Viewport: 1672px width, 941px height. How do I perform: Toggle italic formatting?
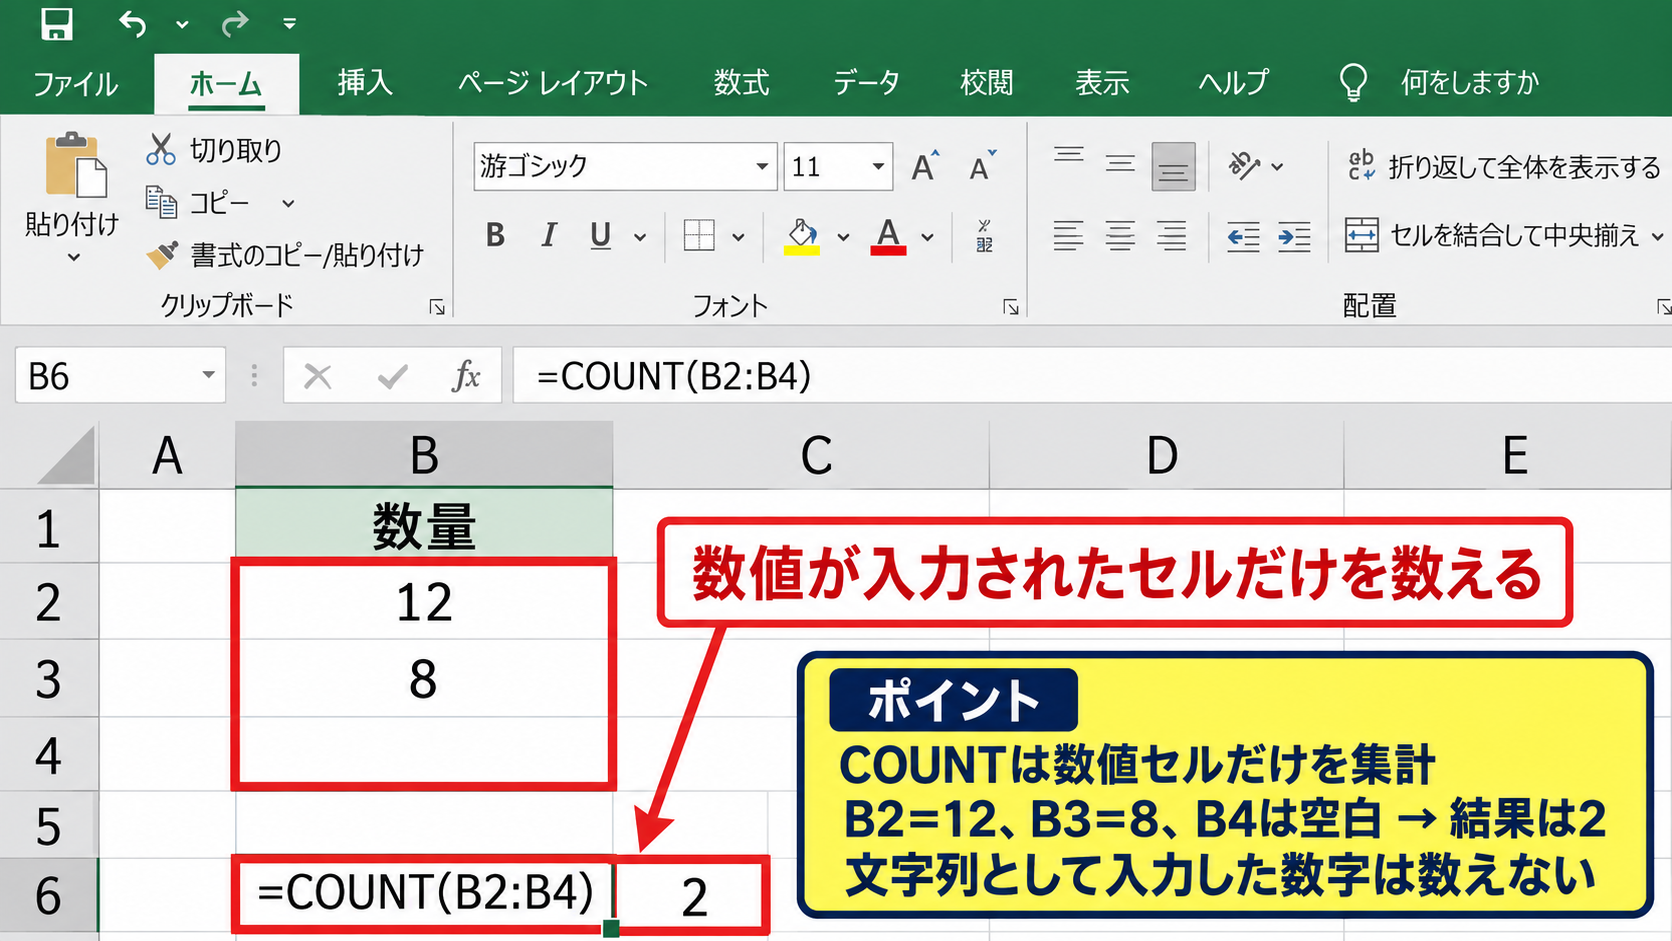coord(548,236)
